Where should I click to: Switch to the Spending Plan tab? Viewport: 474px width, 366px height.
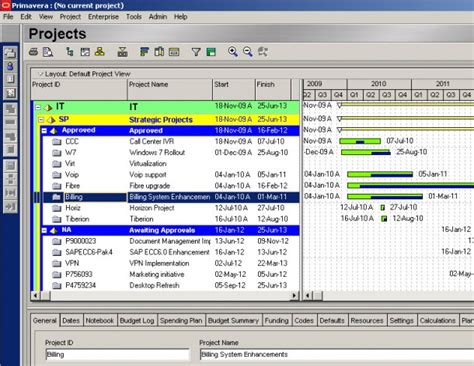(181, 321)
